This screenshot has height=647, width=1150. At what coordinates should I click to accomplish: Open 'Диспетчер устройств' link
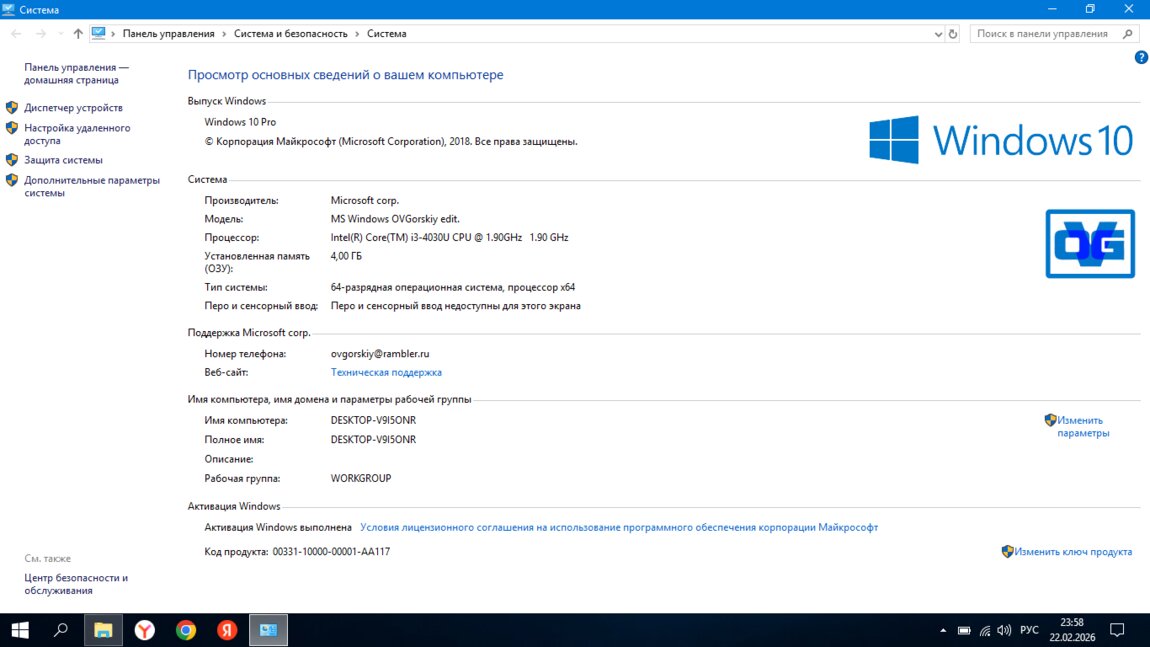(x=73, y=108)
